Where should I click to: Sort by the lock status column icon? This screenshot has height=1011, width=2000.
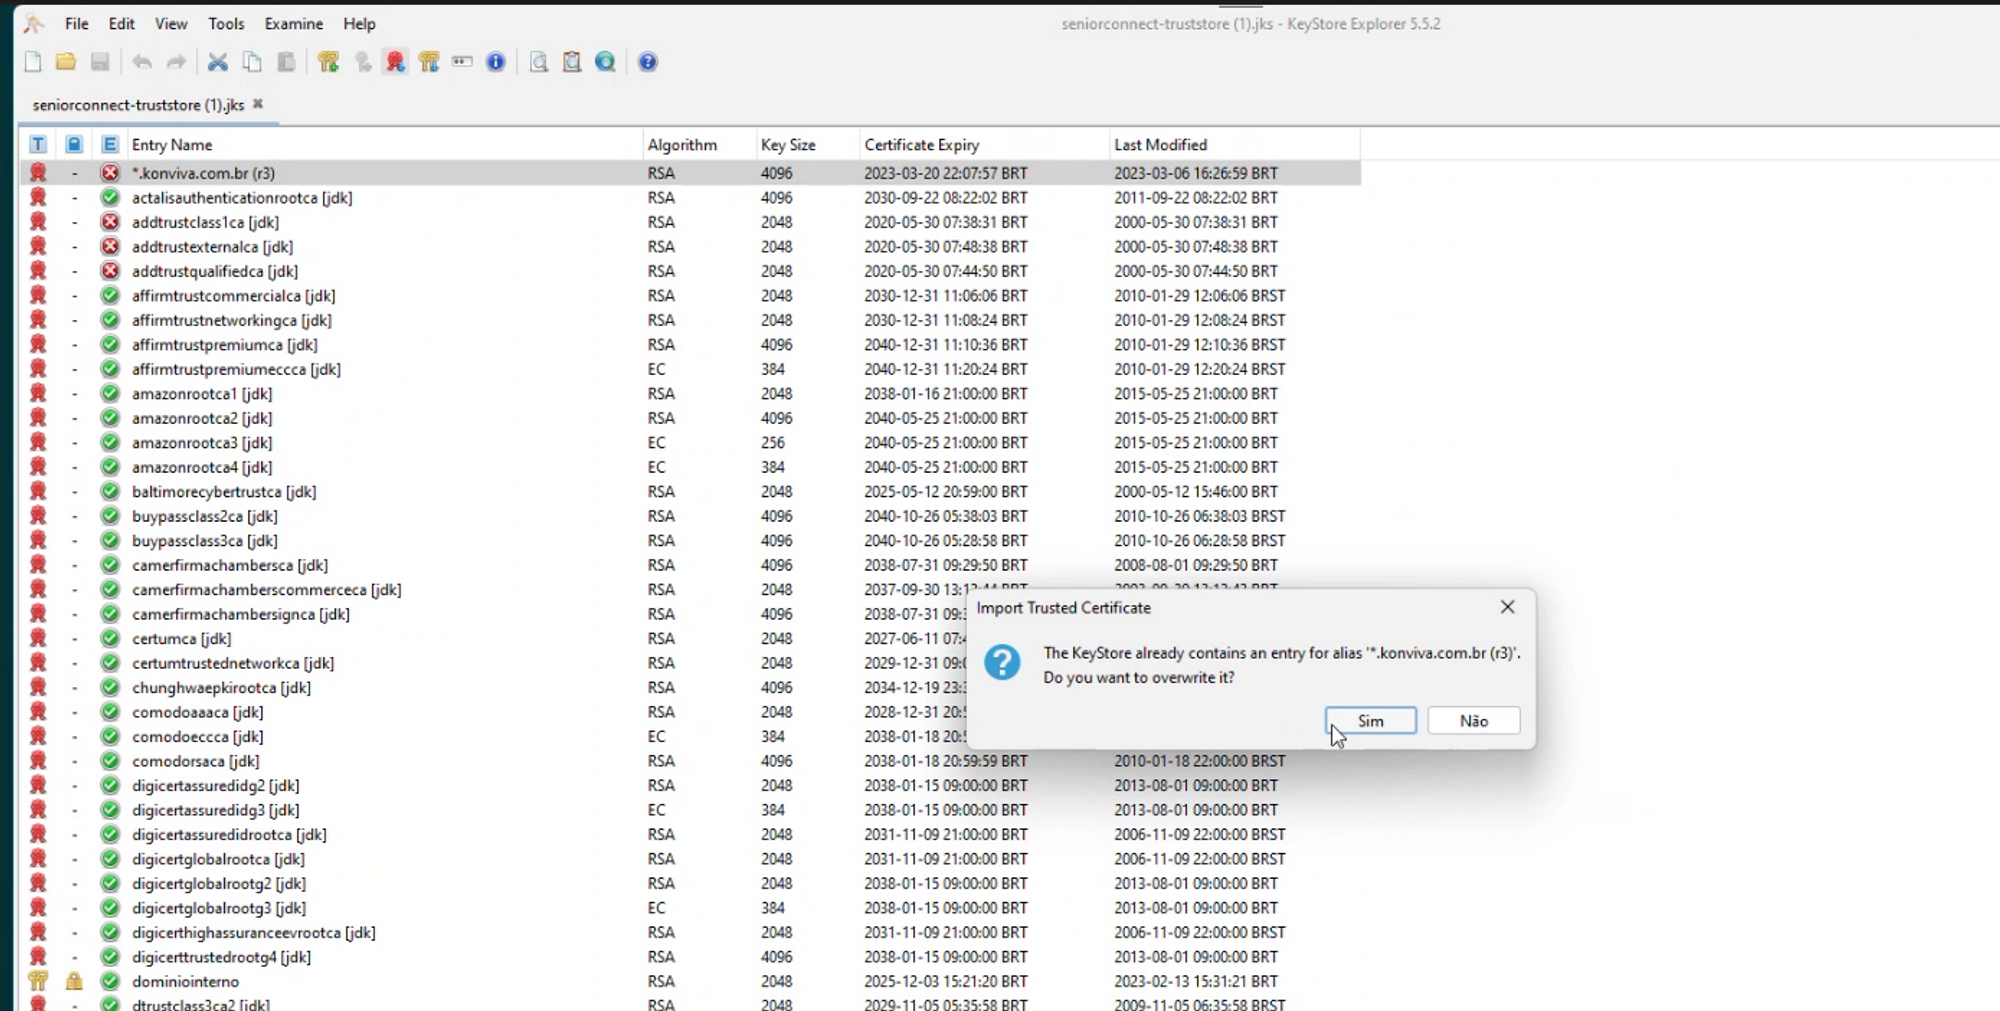coord(74,145)
